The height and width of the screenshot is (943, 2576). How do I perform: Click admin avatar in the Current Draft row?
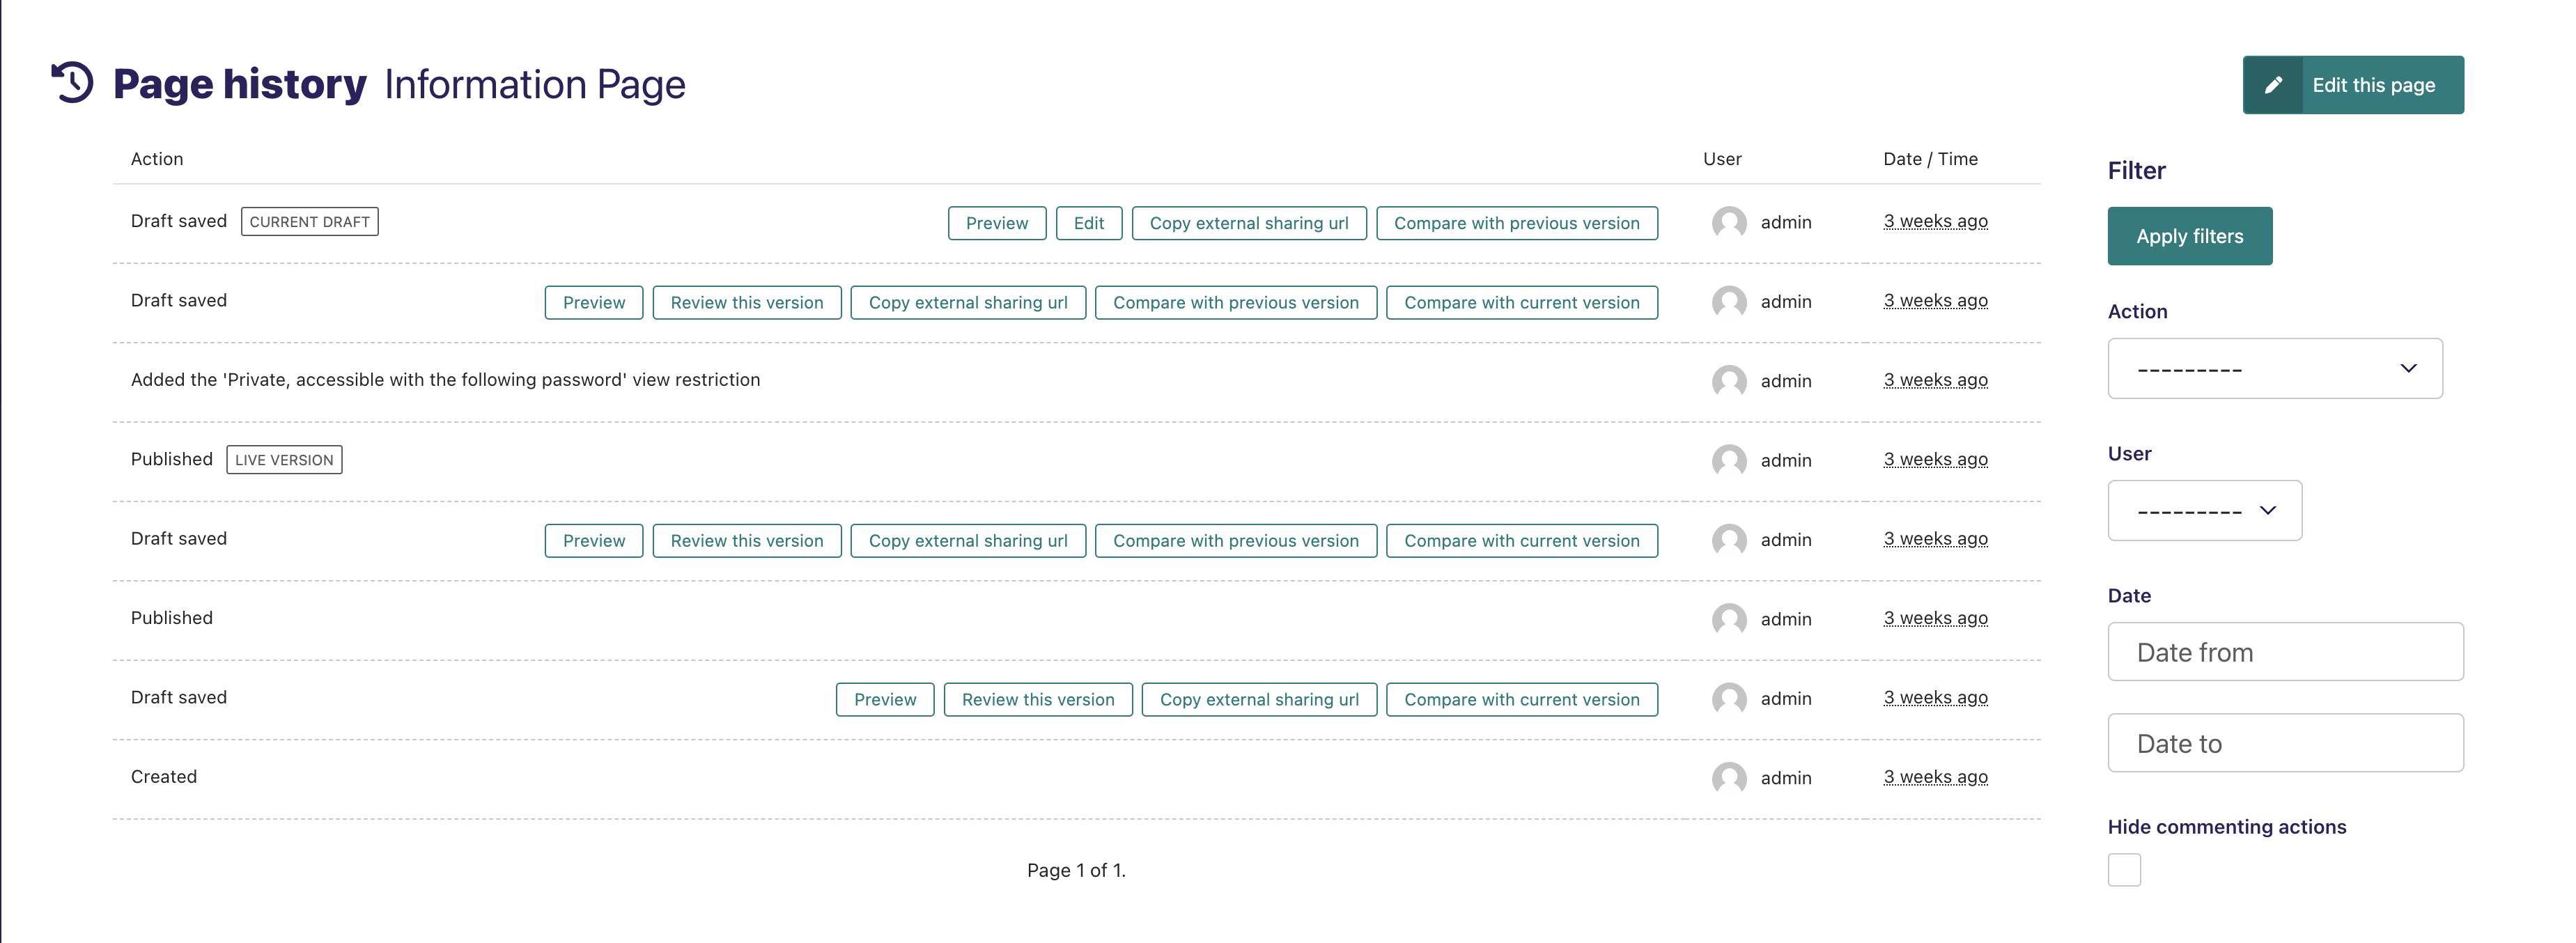(x=1728, y=222)
